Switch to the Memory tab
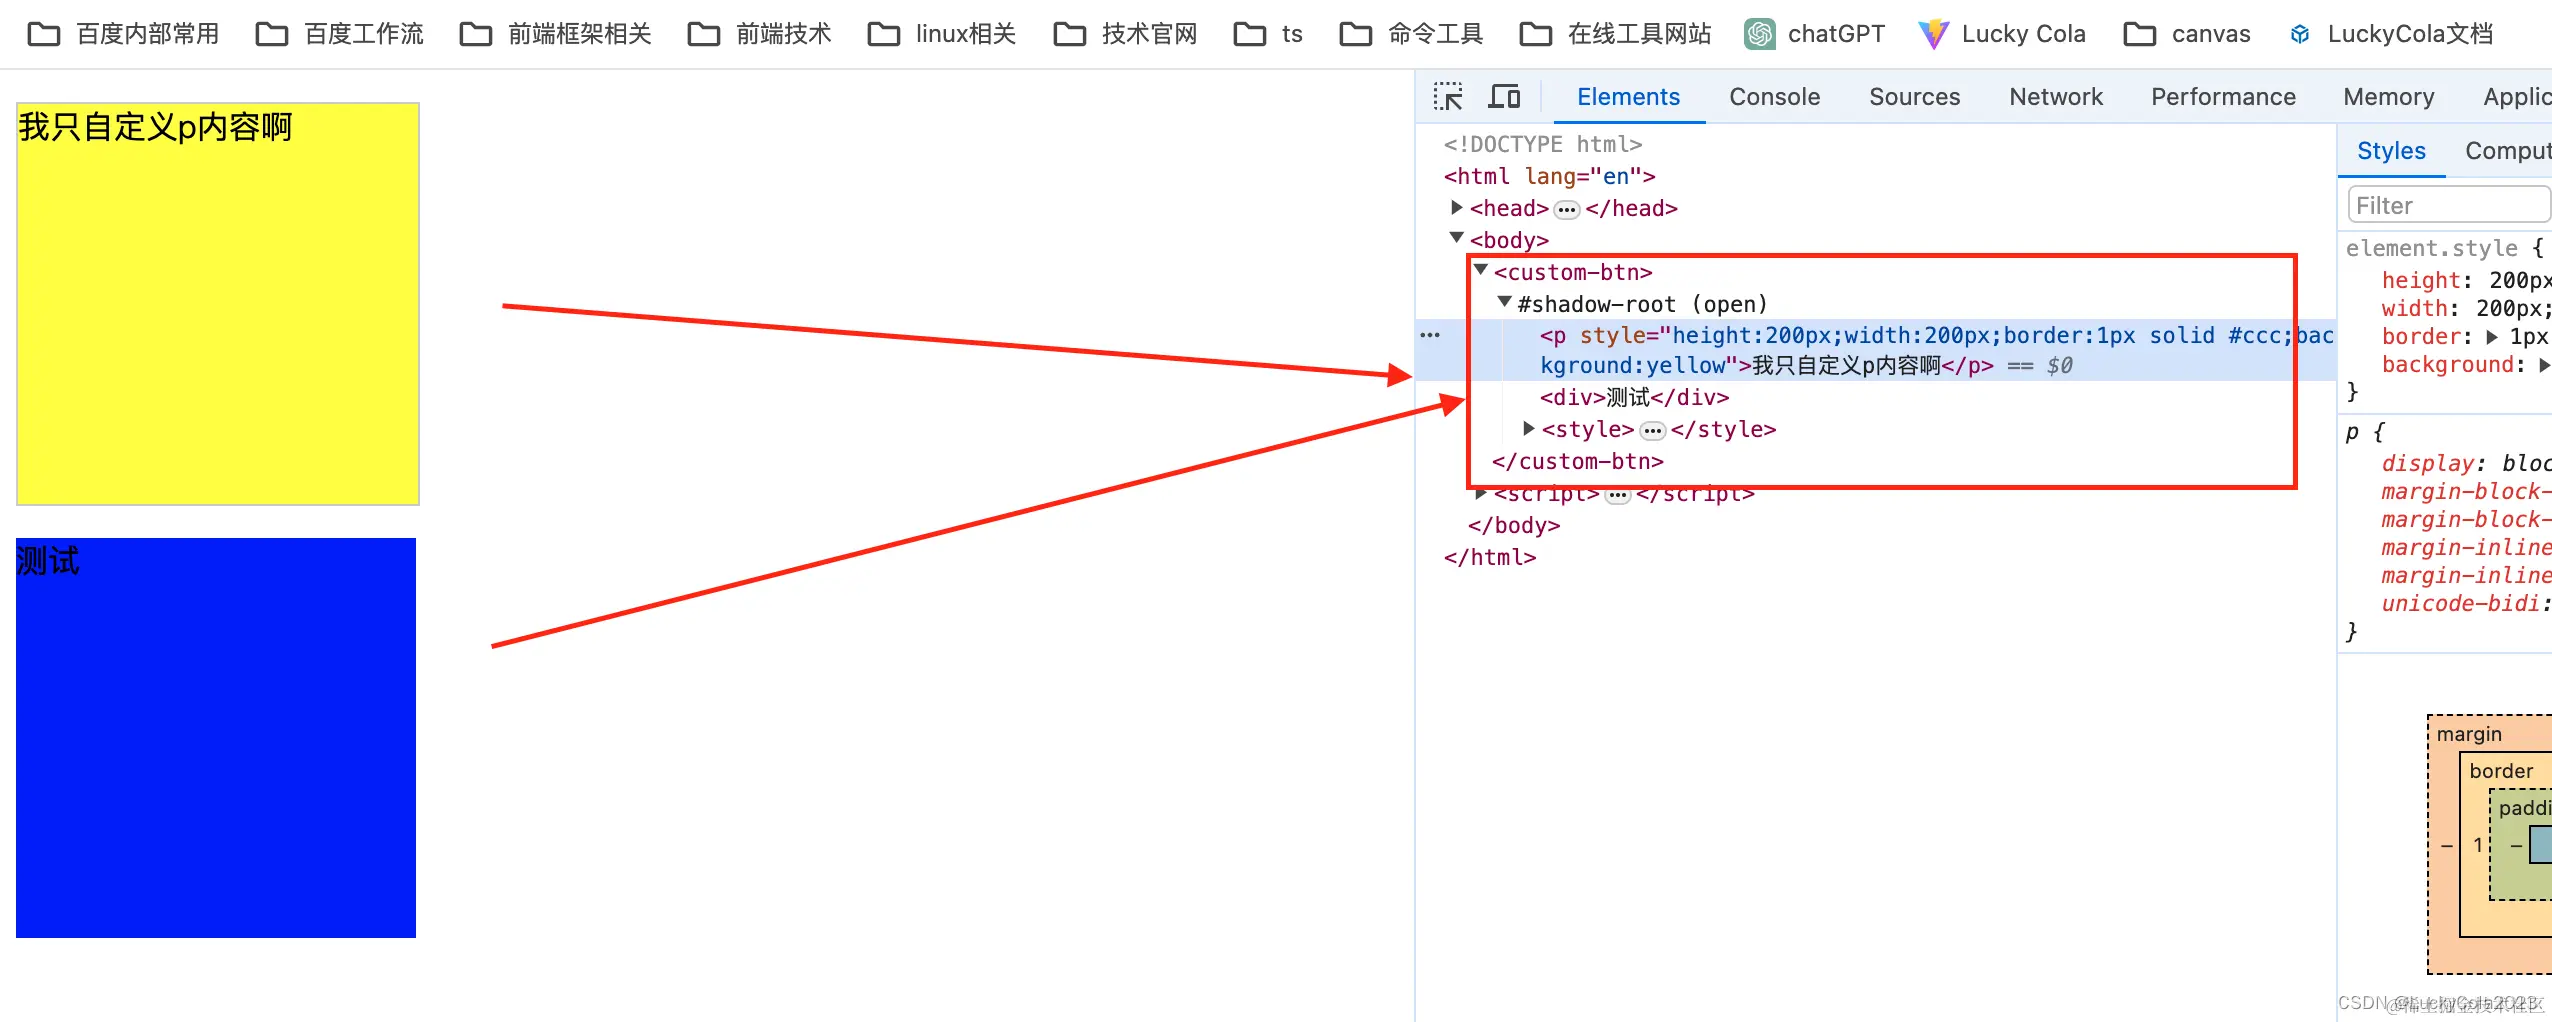Screen dimensions: 2552x1022 (x=2388, y=97)
